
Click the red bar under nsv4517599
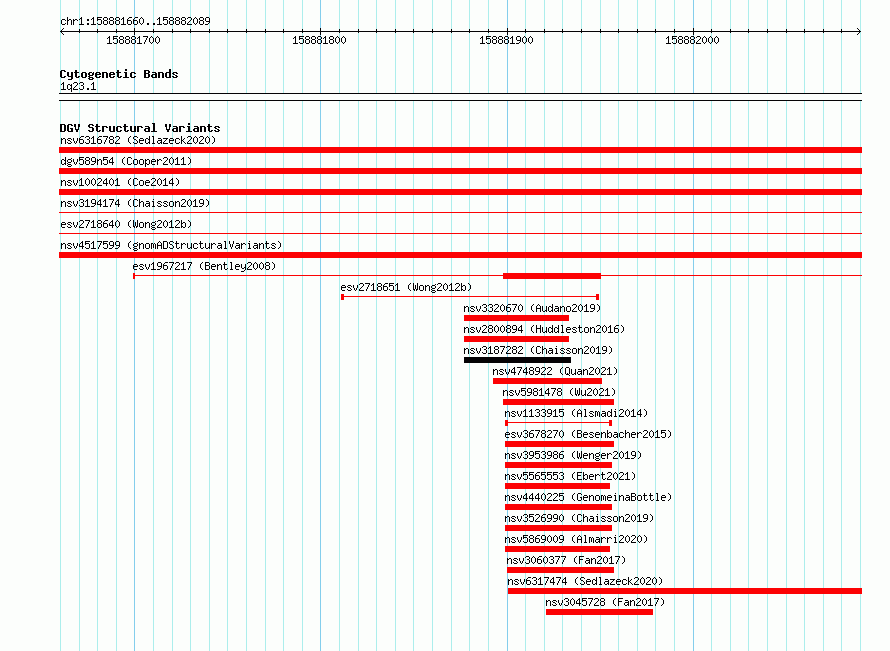tap(460, 255)
